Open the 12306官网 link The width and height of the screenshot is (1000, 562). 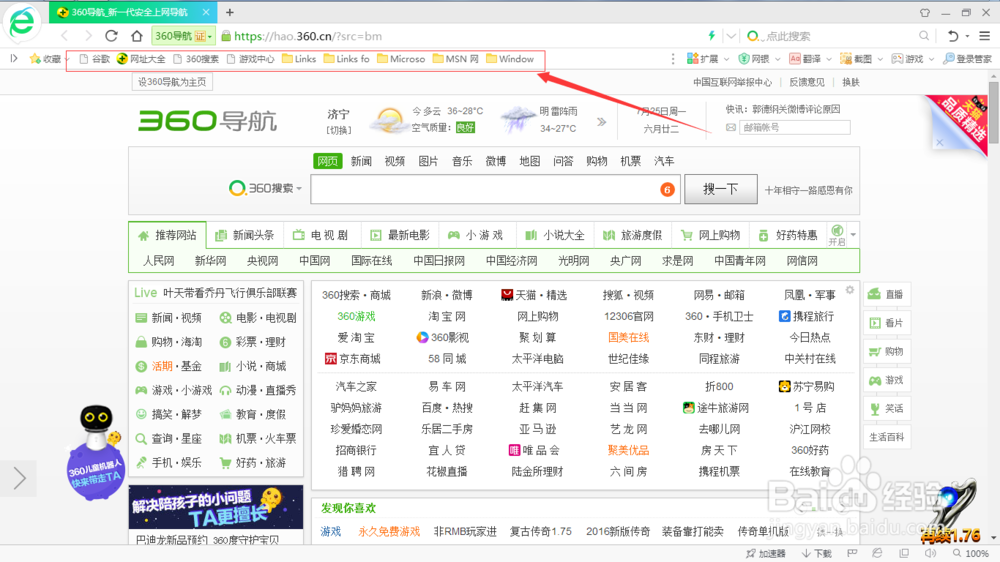click(628, 316)
